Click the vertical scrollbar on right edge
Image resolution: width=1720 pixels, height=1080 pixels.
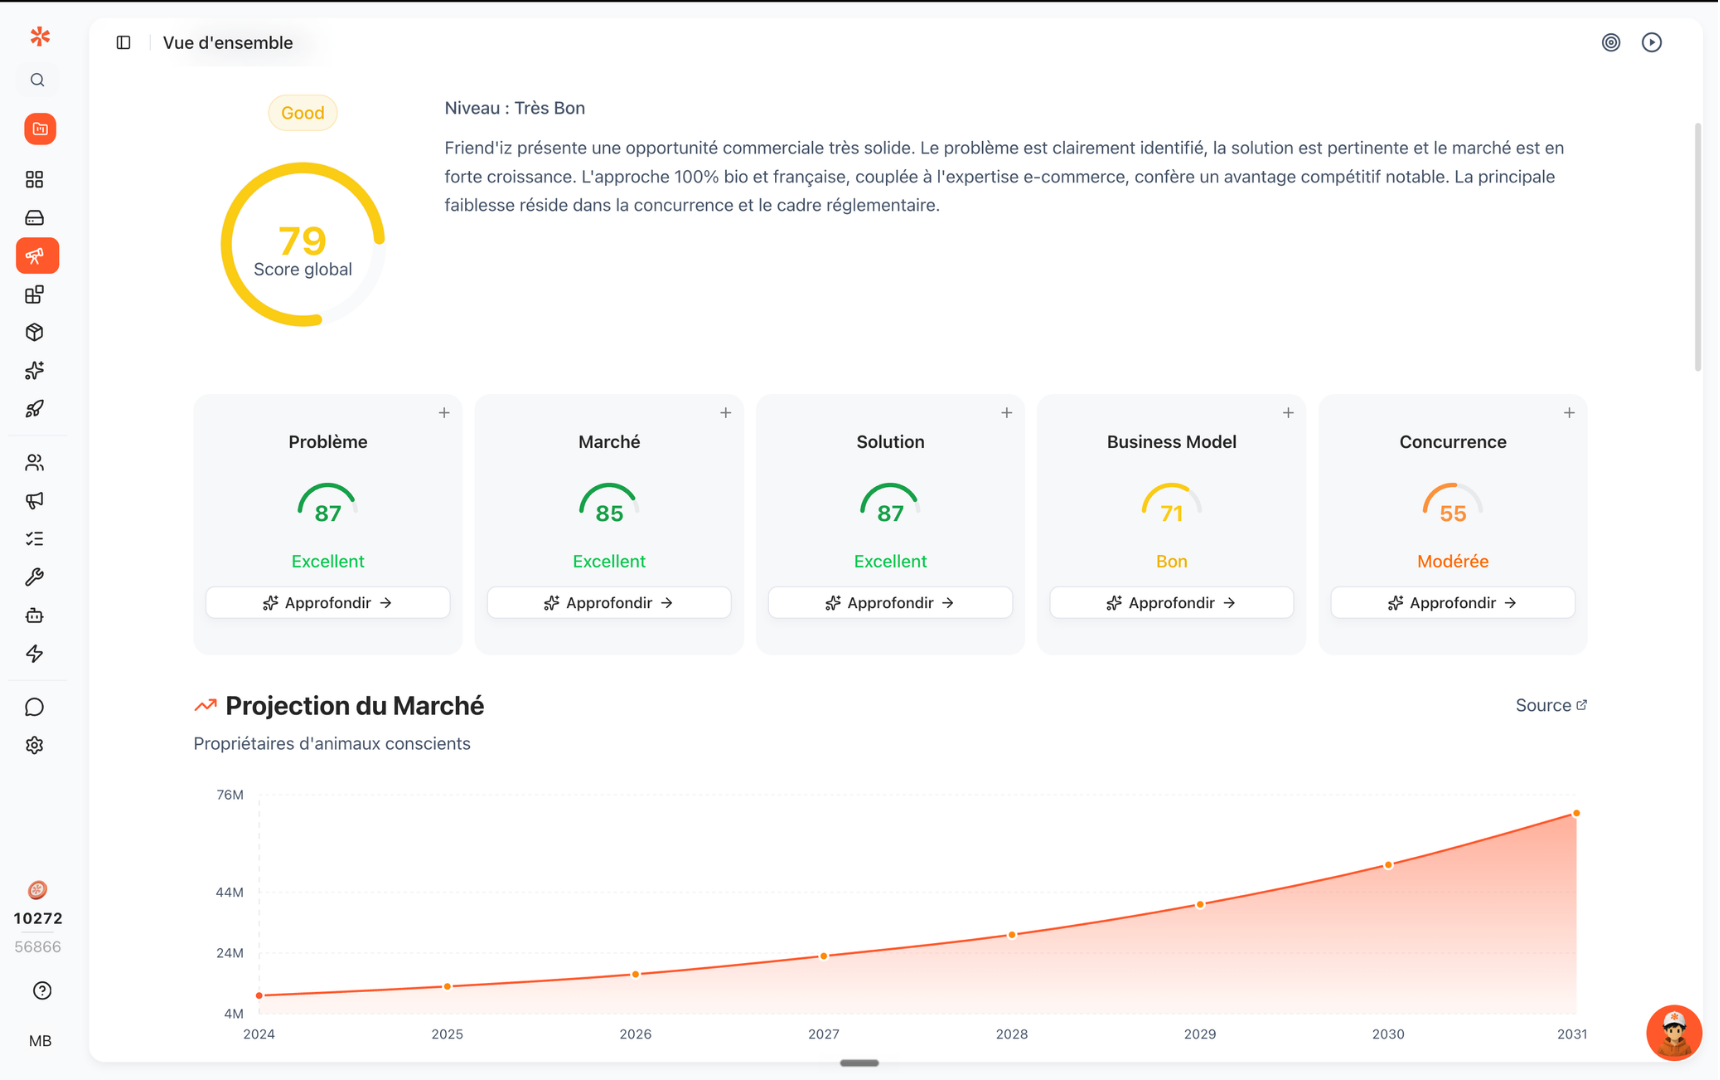1697,246
